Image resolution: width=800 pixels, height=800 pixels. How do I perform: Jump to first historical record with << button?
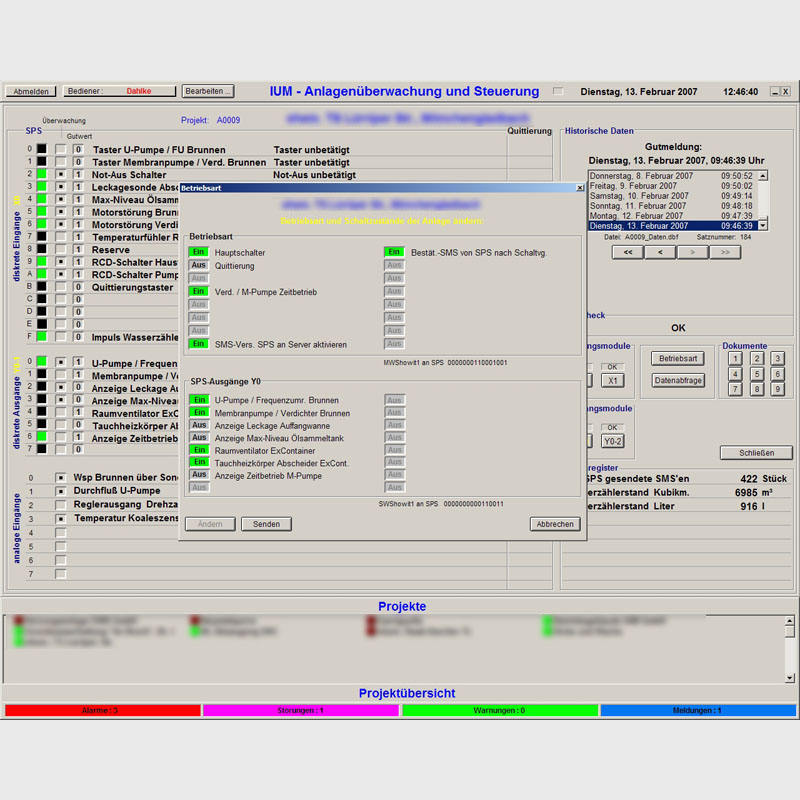(x=627, y=253)
